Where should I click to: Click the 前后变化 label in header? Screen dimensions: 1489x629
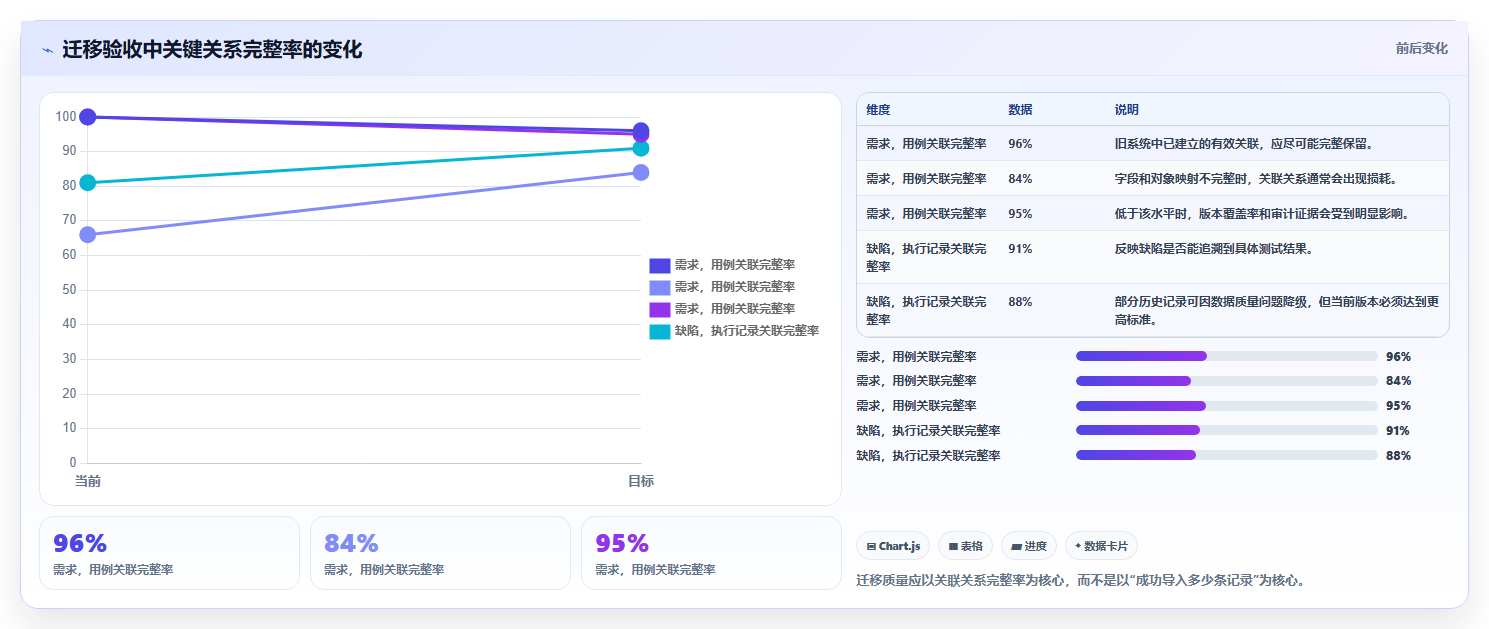pyautogui.click(x=1421, y=49)
